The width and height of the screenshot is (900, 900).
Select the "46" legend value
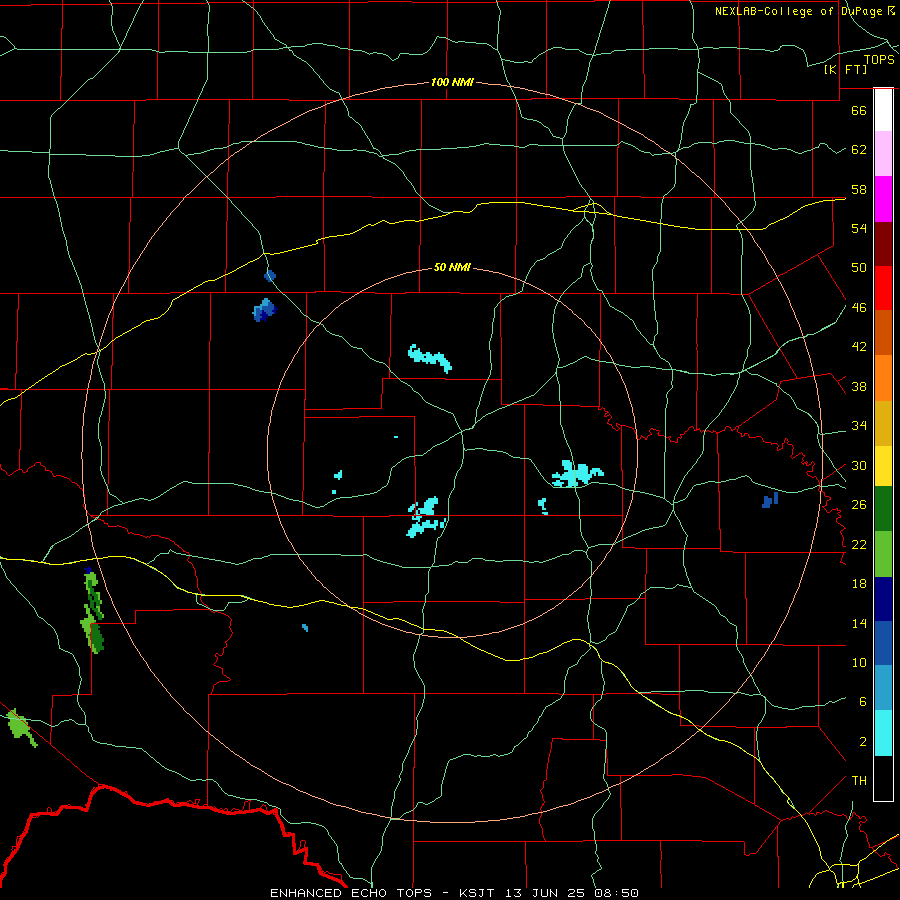pyautogui.click(x=859, y=308)
